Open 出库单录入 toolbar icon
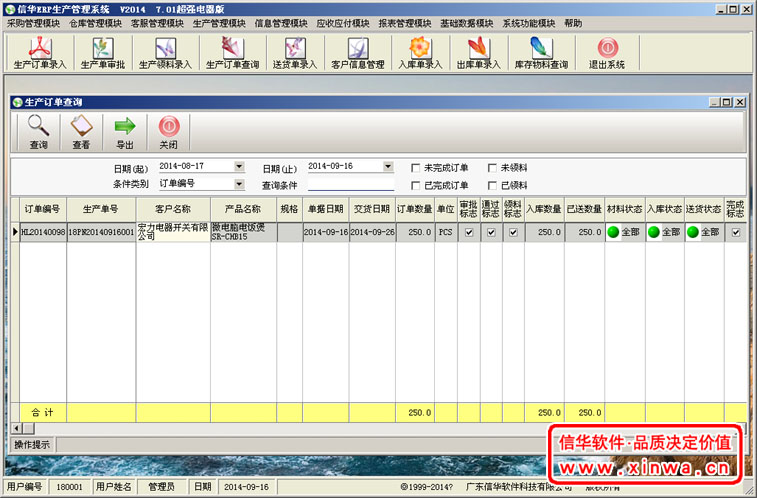The height and width of the screenshot is (498, 757). [x=478, y=53]
